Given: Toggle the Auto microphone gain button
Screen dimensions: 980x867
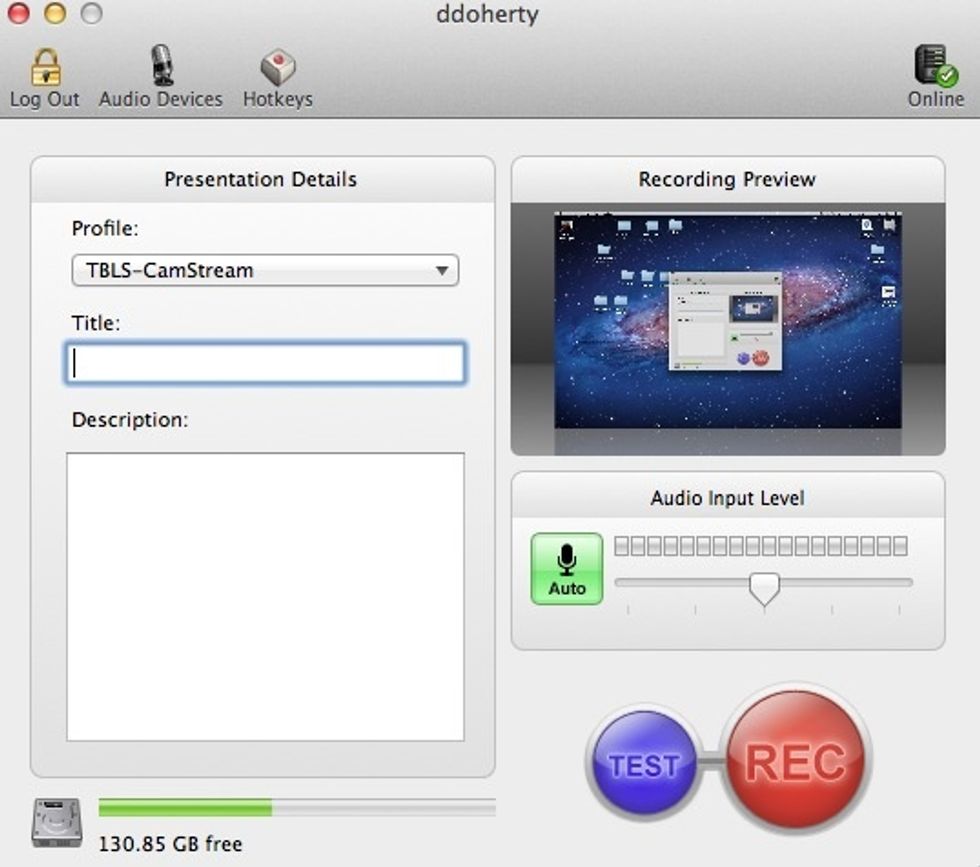Looking at the screenshot, I should [566, 568].
